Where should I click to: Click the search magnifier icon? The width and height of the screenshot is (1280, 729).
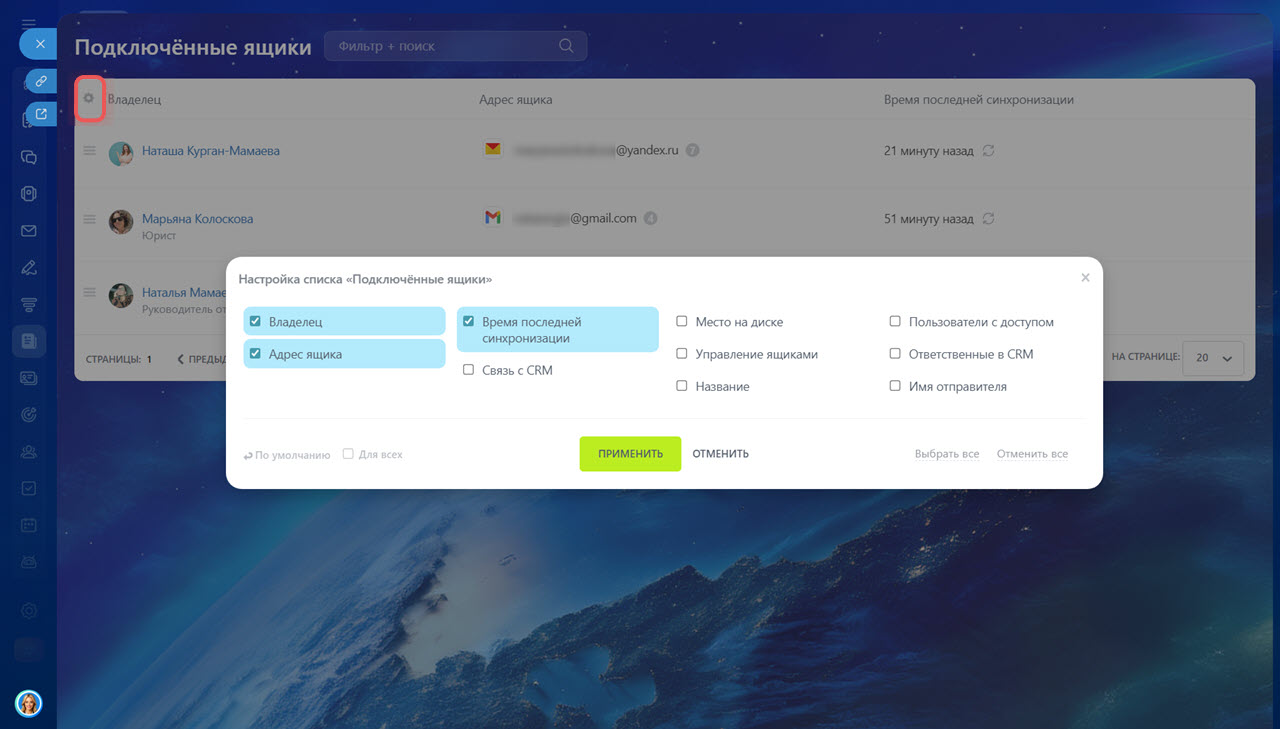point(566,46)
